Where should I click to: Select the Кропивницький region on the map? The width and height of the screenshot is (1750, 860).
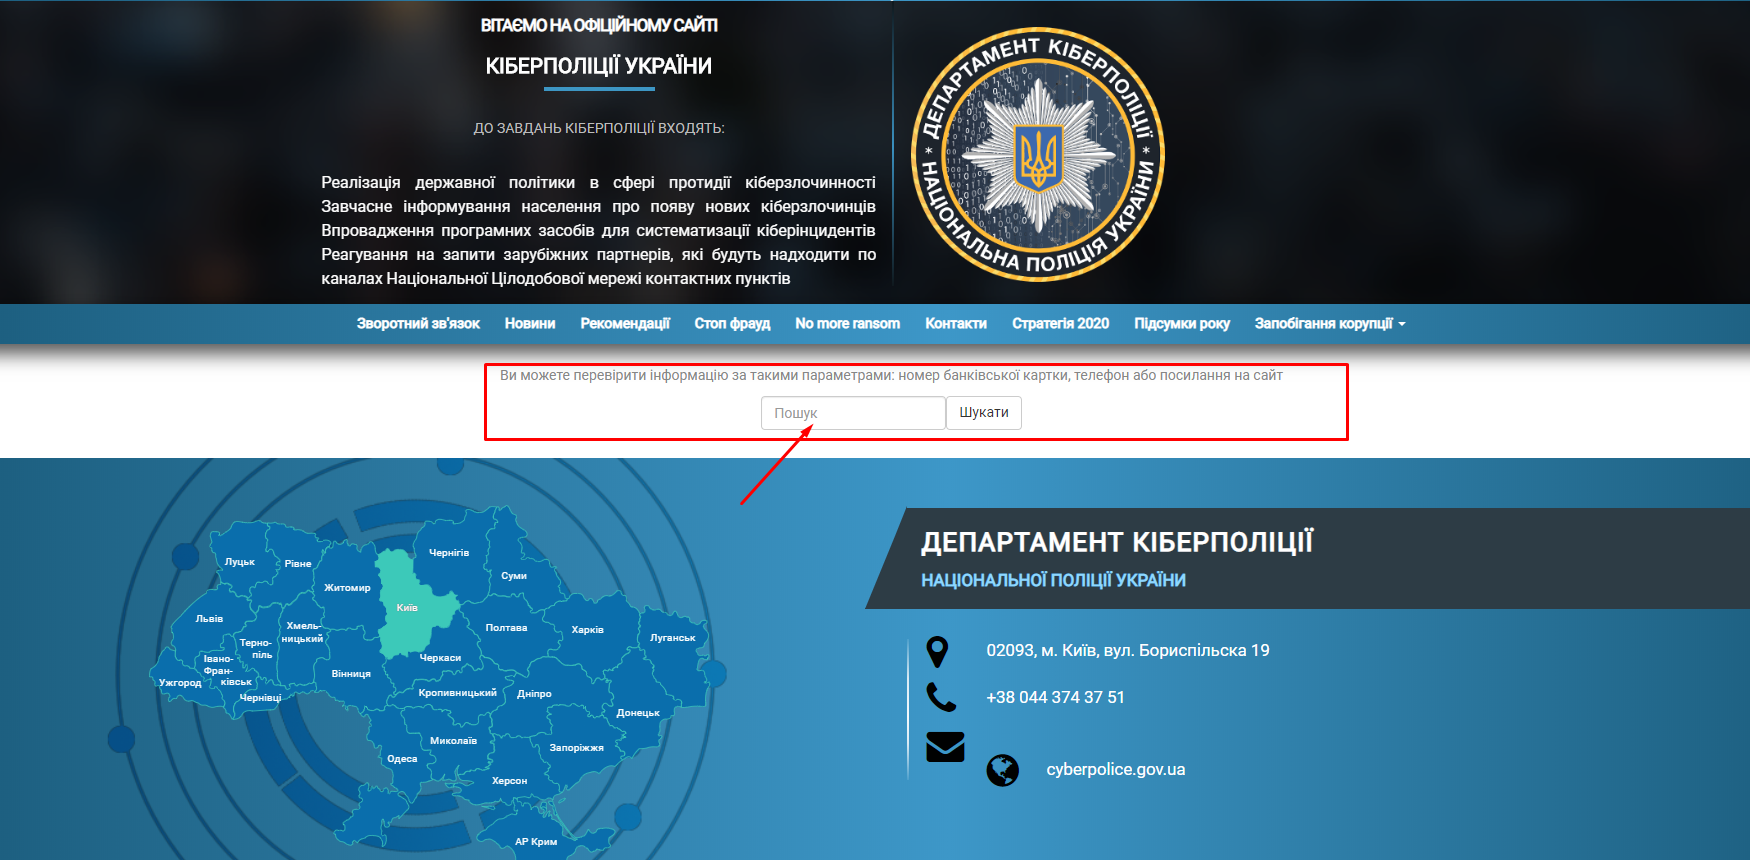457,693
